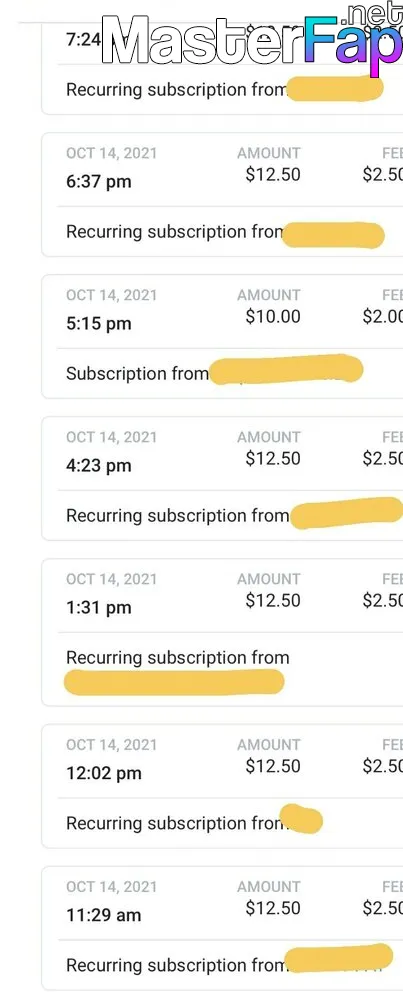Click the AMOUNT label in 11:29 am entry
Viewport: 403px width, 1000px height.
(x=268, y=886)
